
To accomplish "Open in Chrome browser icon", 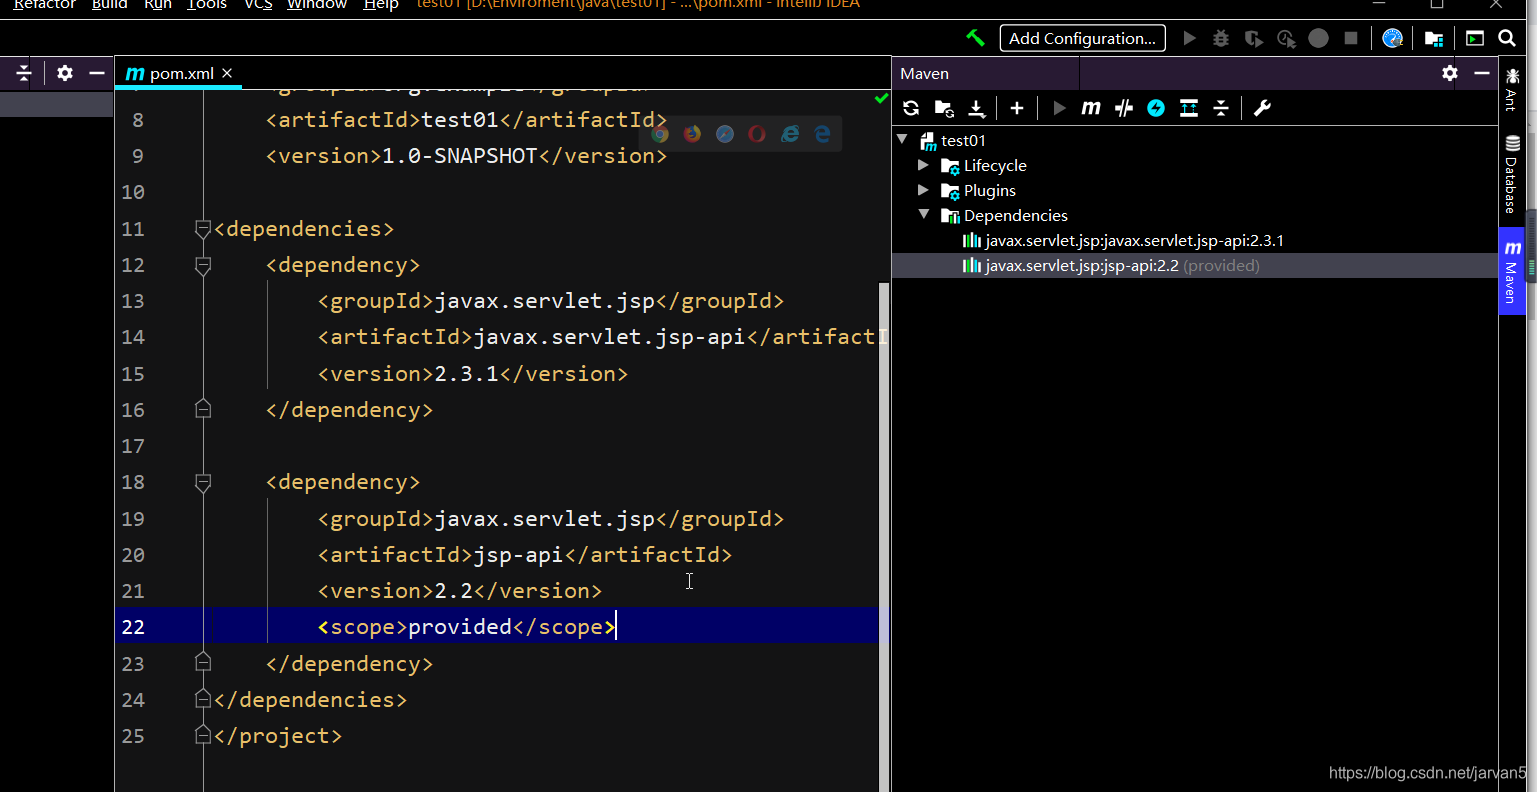I will 660,133.
